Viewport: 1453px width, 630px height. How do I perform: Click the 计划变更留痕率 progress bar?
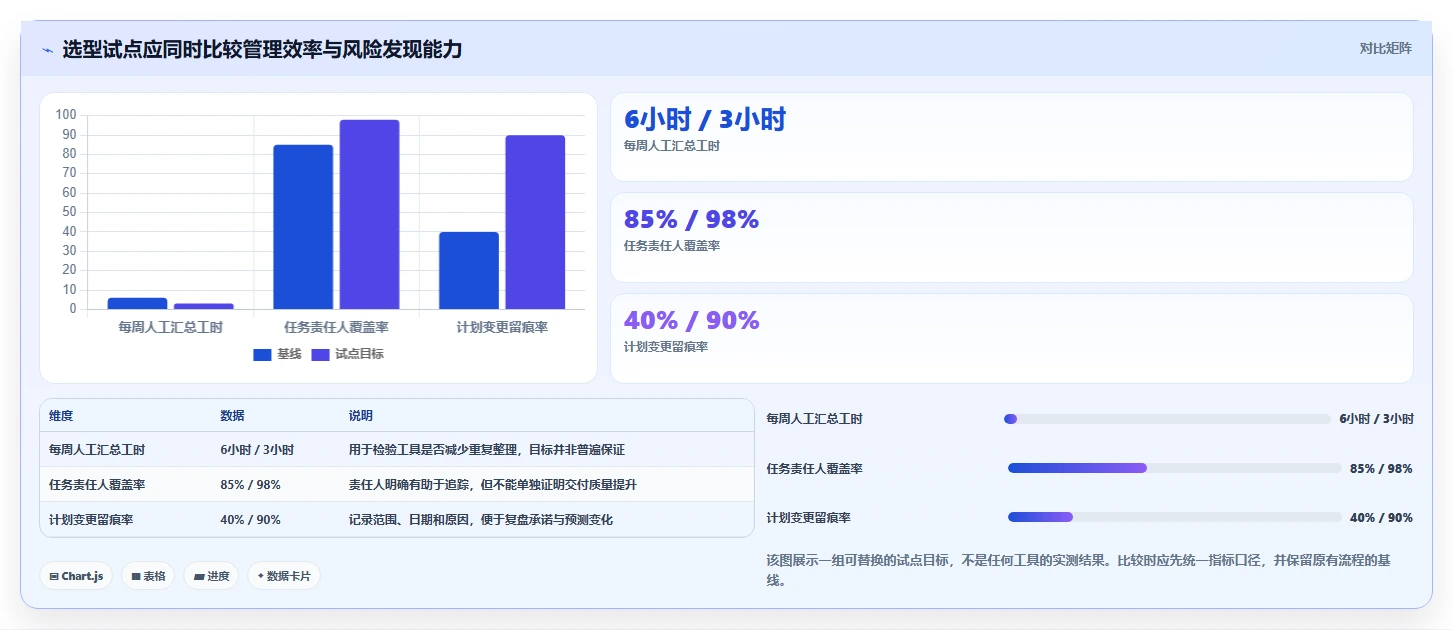tap(1175, 517)
